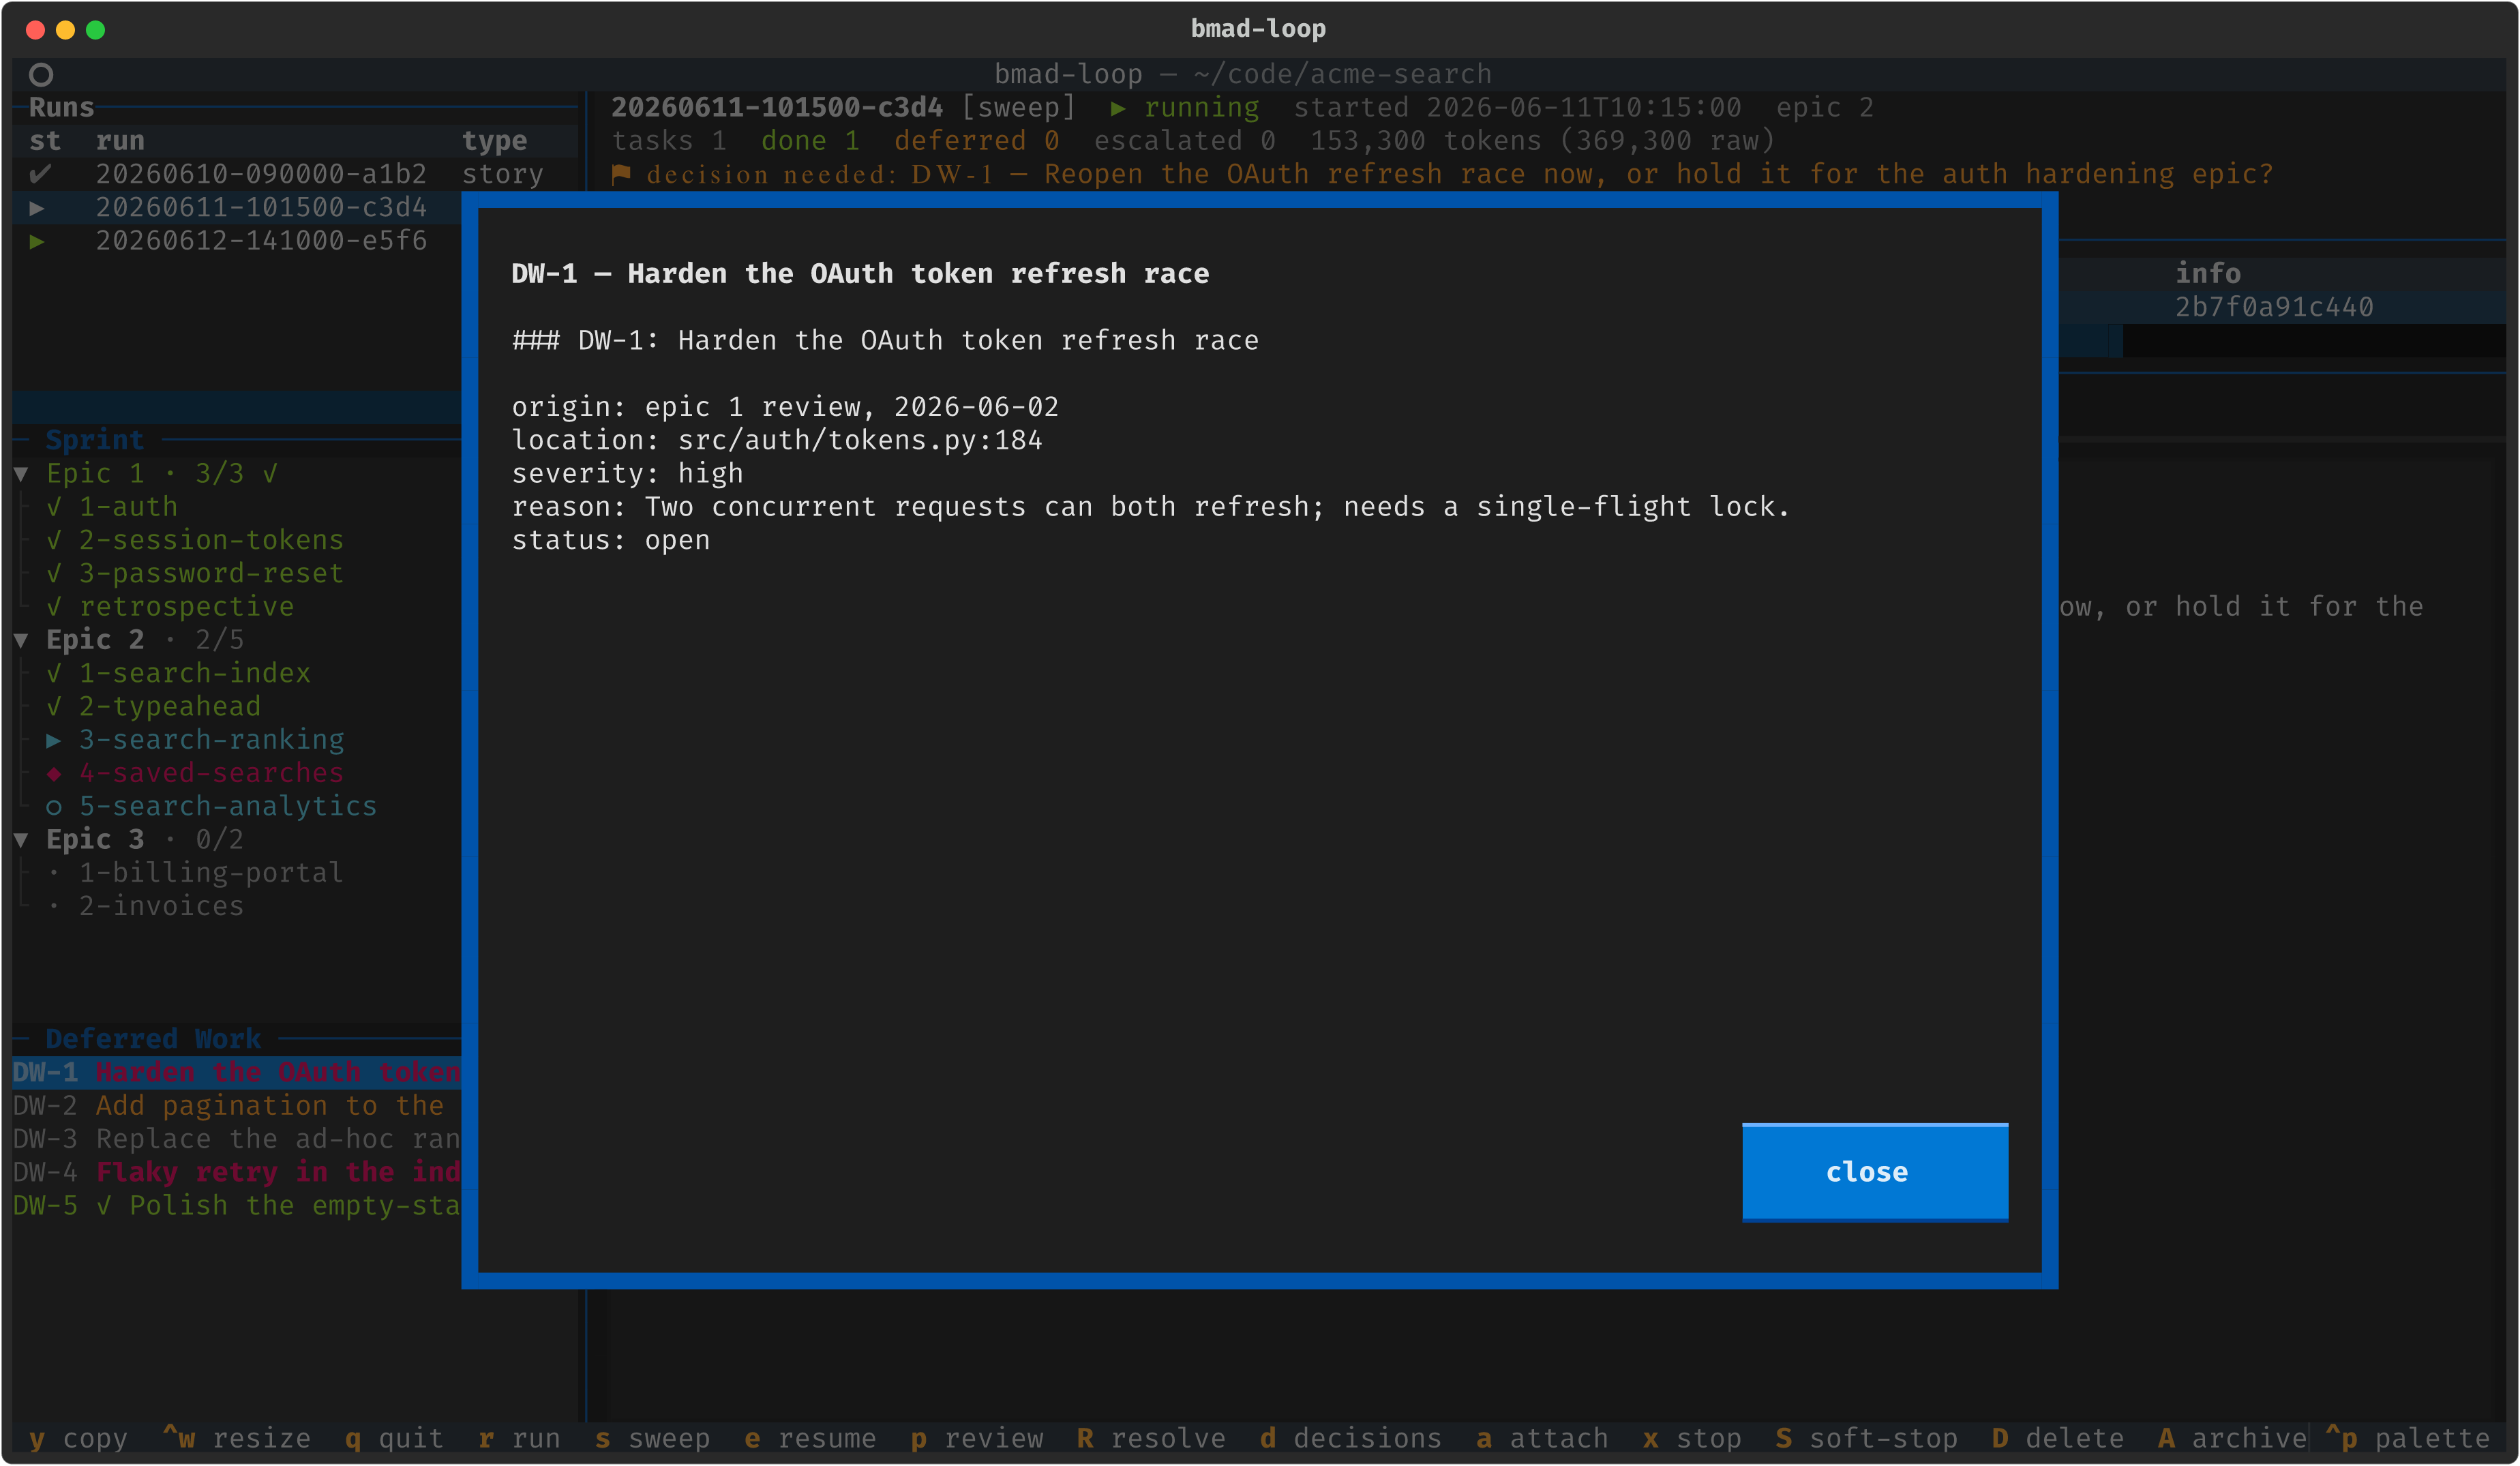Collapse the Epic 3 tree node
Image resolution: width=2520 pixels, height=1466 pixels.
(21, 840)
